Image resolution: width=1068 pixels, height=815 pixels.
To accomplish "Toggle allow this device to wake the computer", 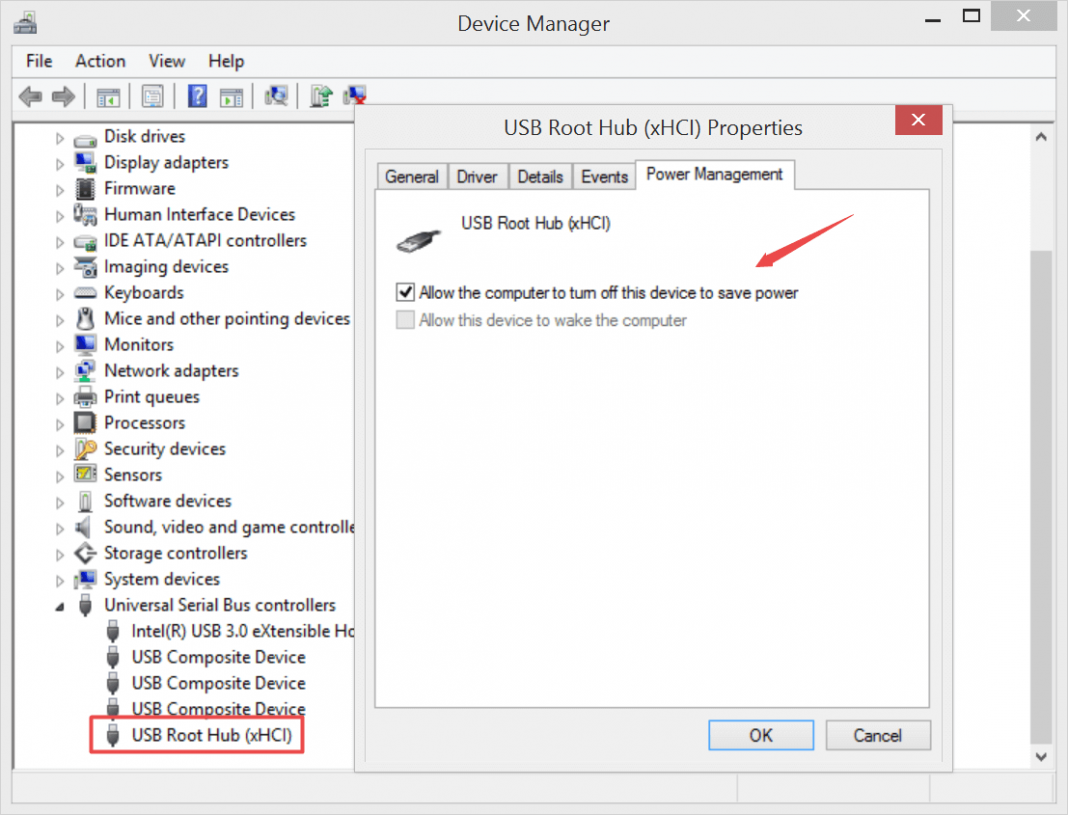I will pyautogui.click(x=406, y=319).
